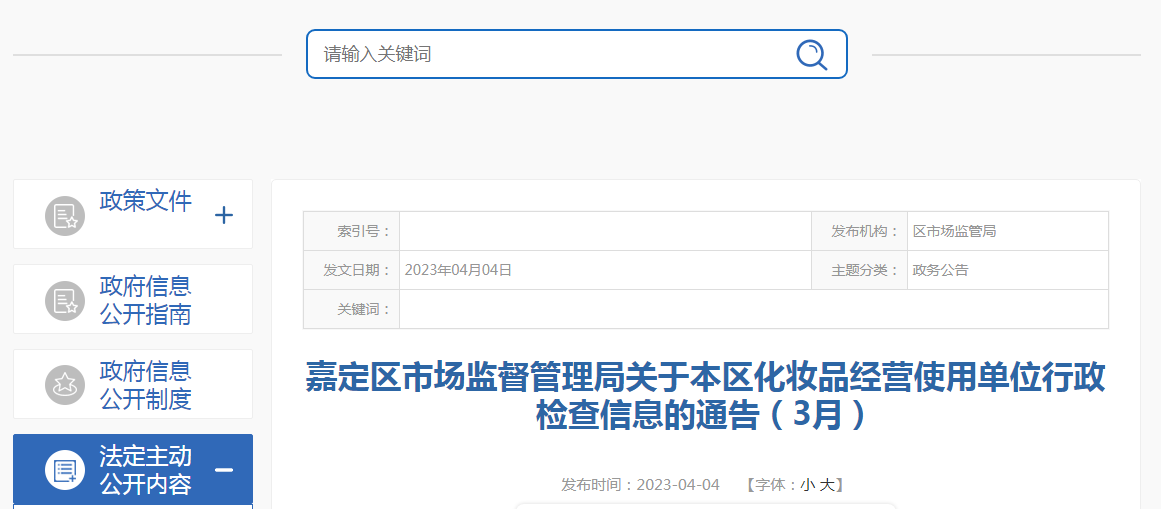The image size is (1161, 509).
Task: Expand 政策文件 with the plus sign
Action: [x=224, y=216]
